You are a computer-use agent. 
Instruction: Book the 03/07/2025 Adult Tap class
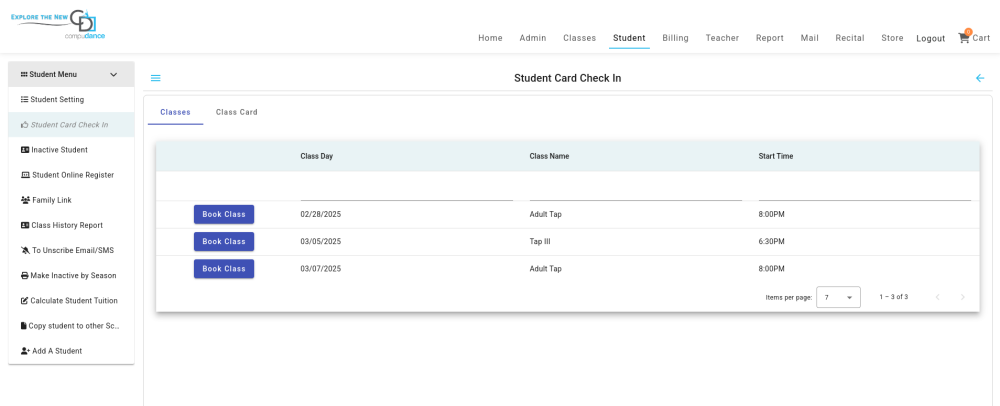224,269
